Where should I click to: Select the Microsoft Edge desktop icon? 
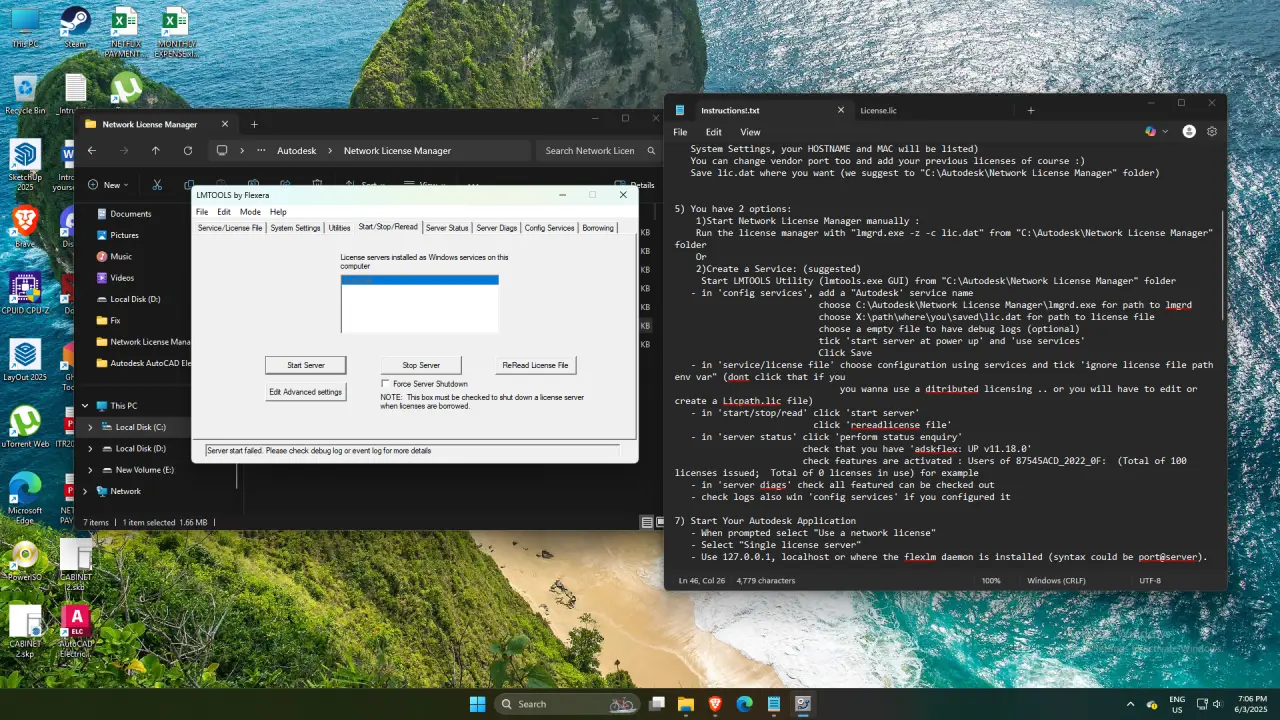(25, 497)
